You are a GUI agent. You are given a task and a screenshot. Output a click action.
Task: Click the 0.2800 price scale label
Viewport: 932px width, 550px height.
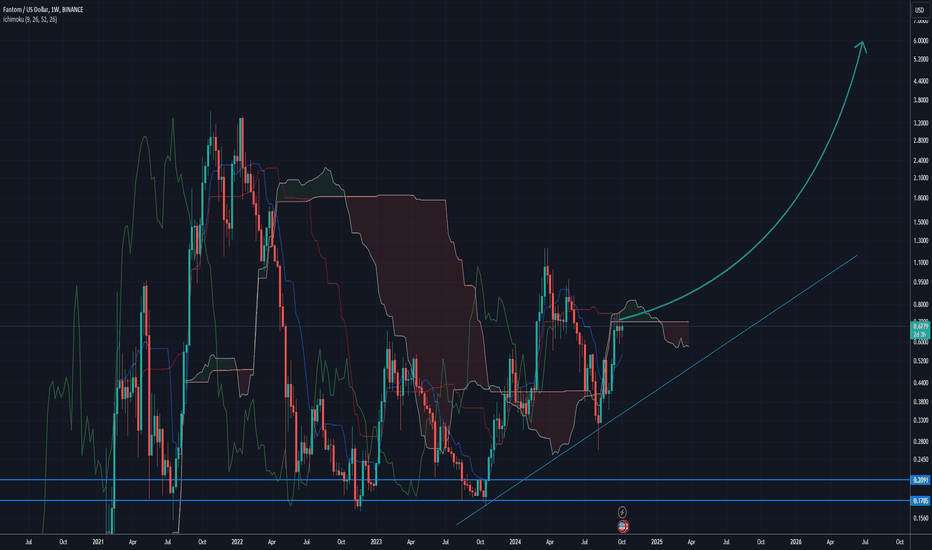(x=921, y=442)
